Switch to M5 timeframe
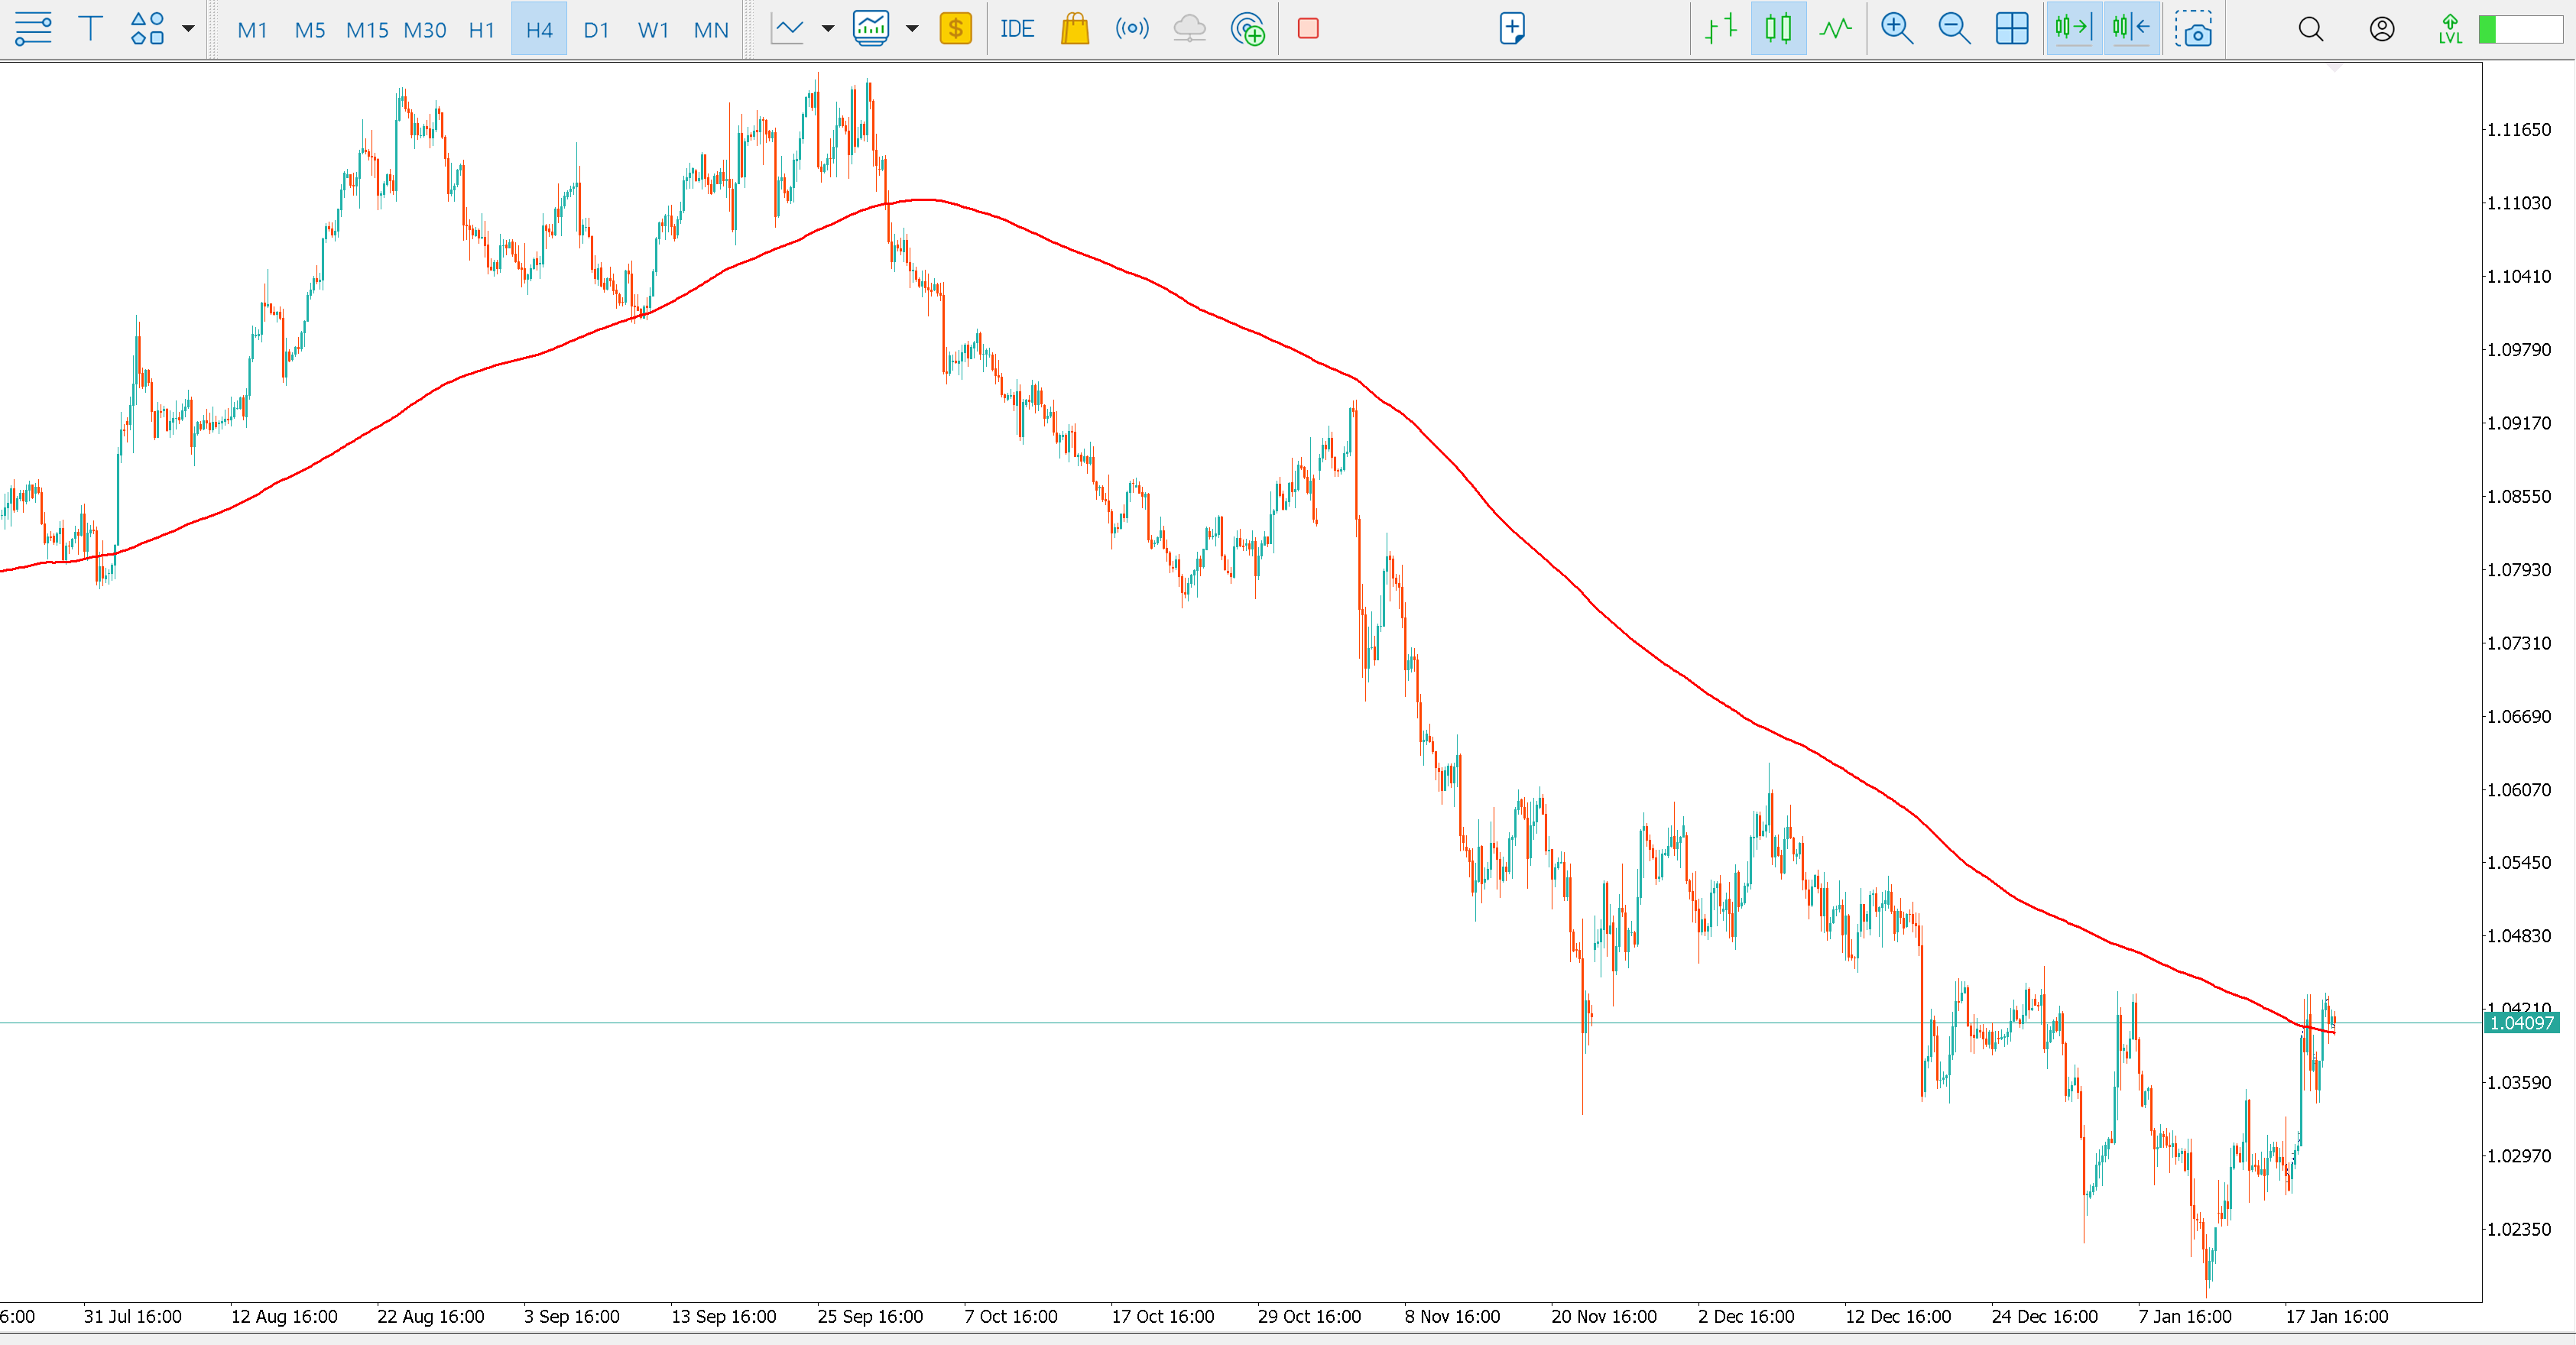The height and width of the screenshot is (1345, 2576). pyautogui.click(x=310, y=30)
